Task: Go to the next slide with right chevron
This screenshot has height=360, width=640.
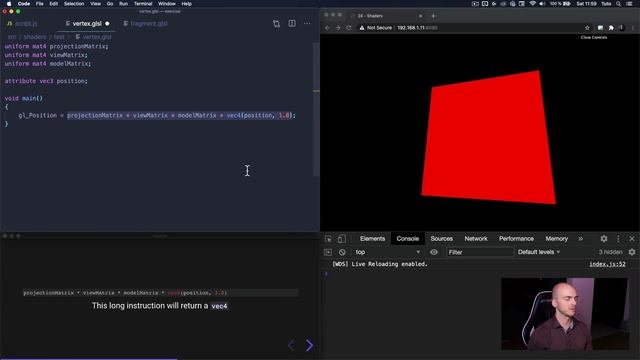Action: [309, 345]
